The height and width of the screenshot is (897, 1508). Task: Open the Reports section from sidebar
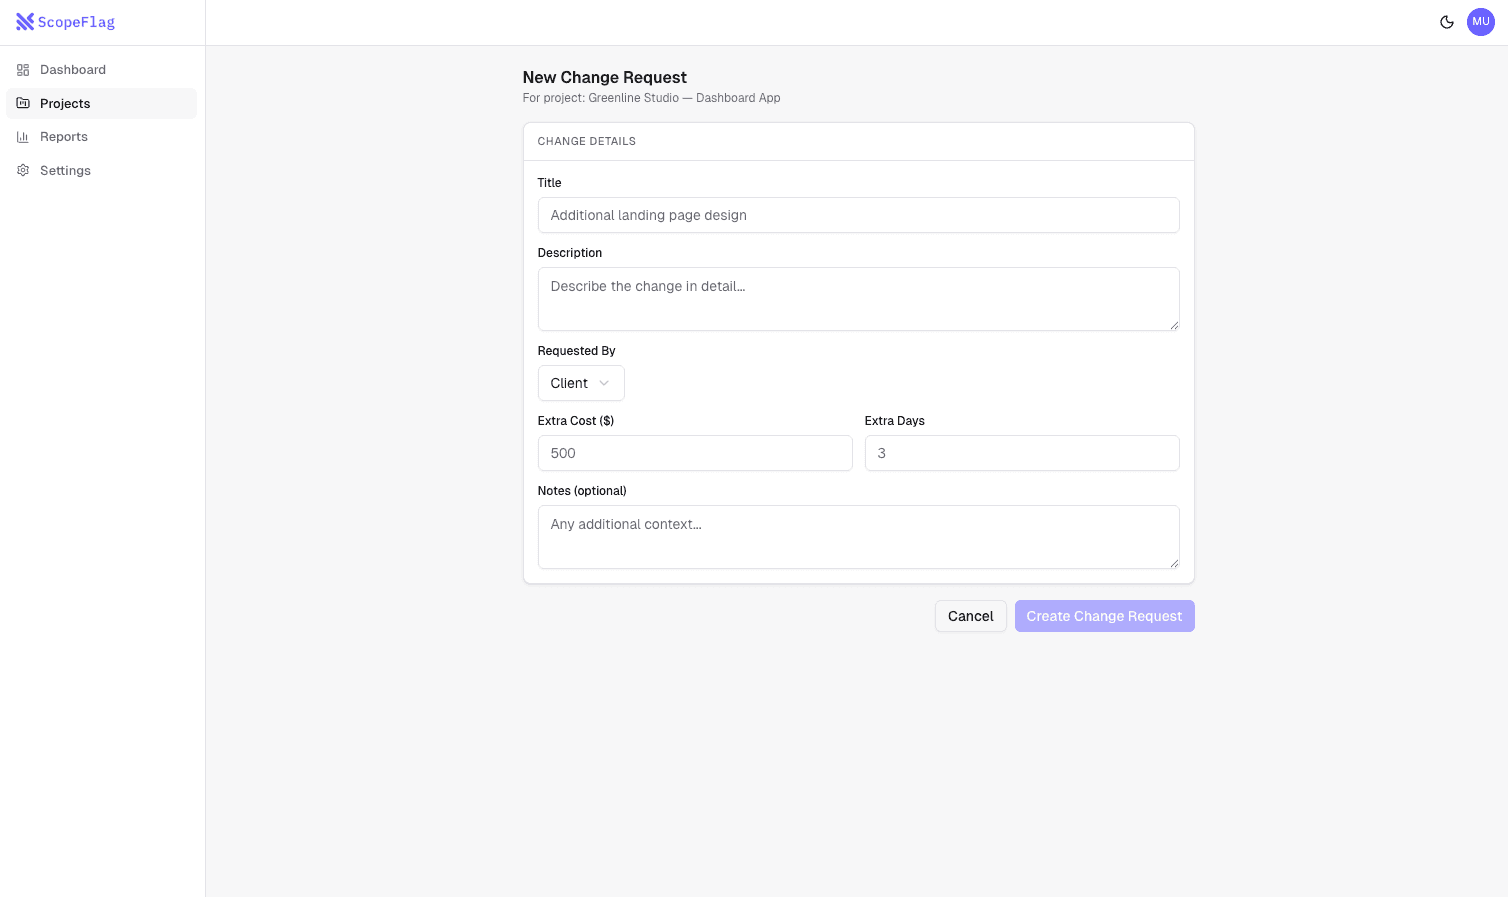tap(63, 136)
